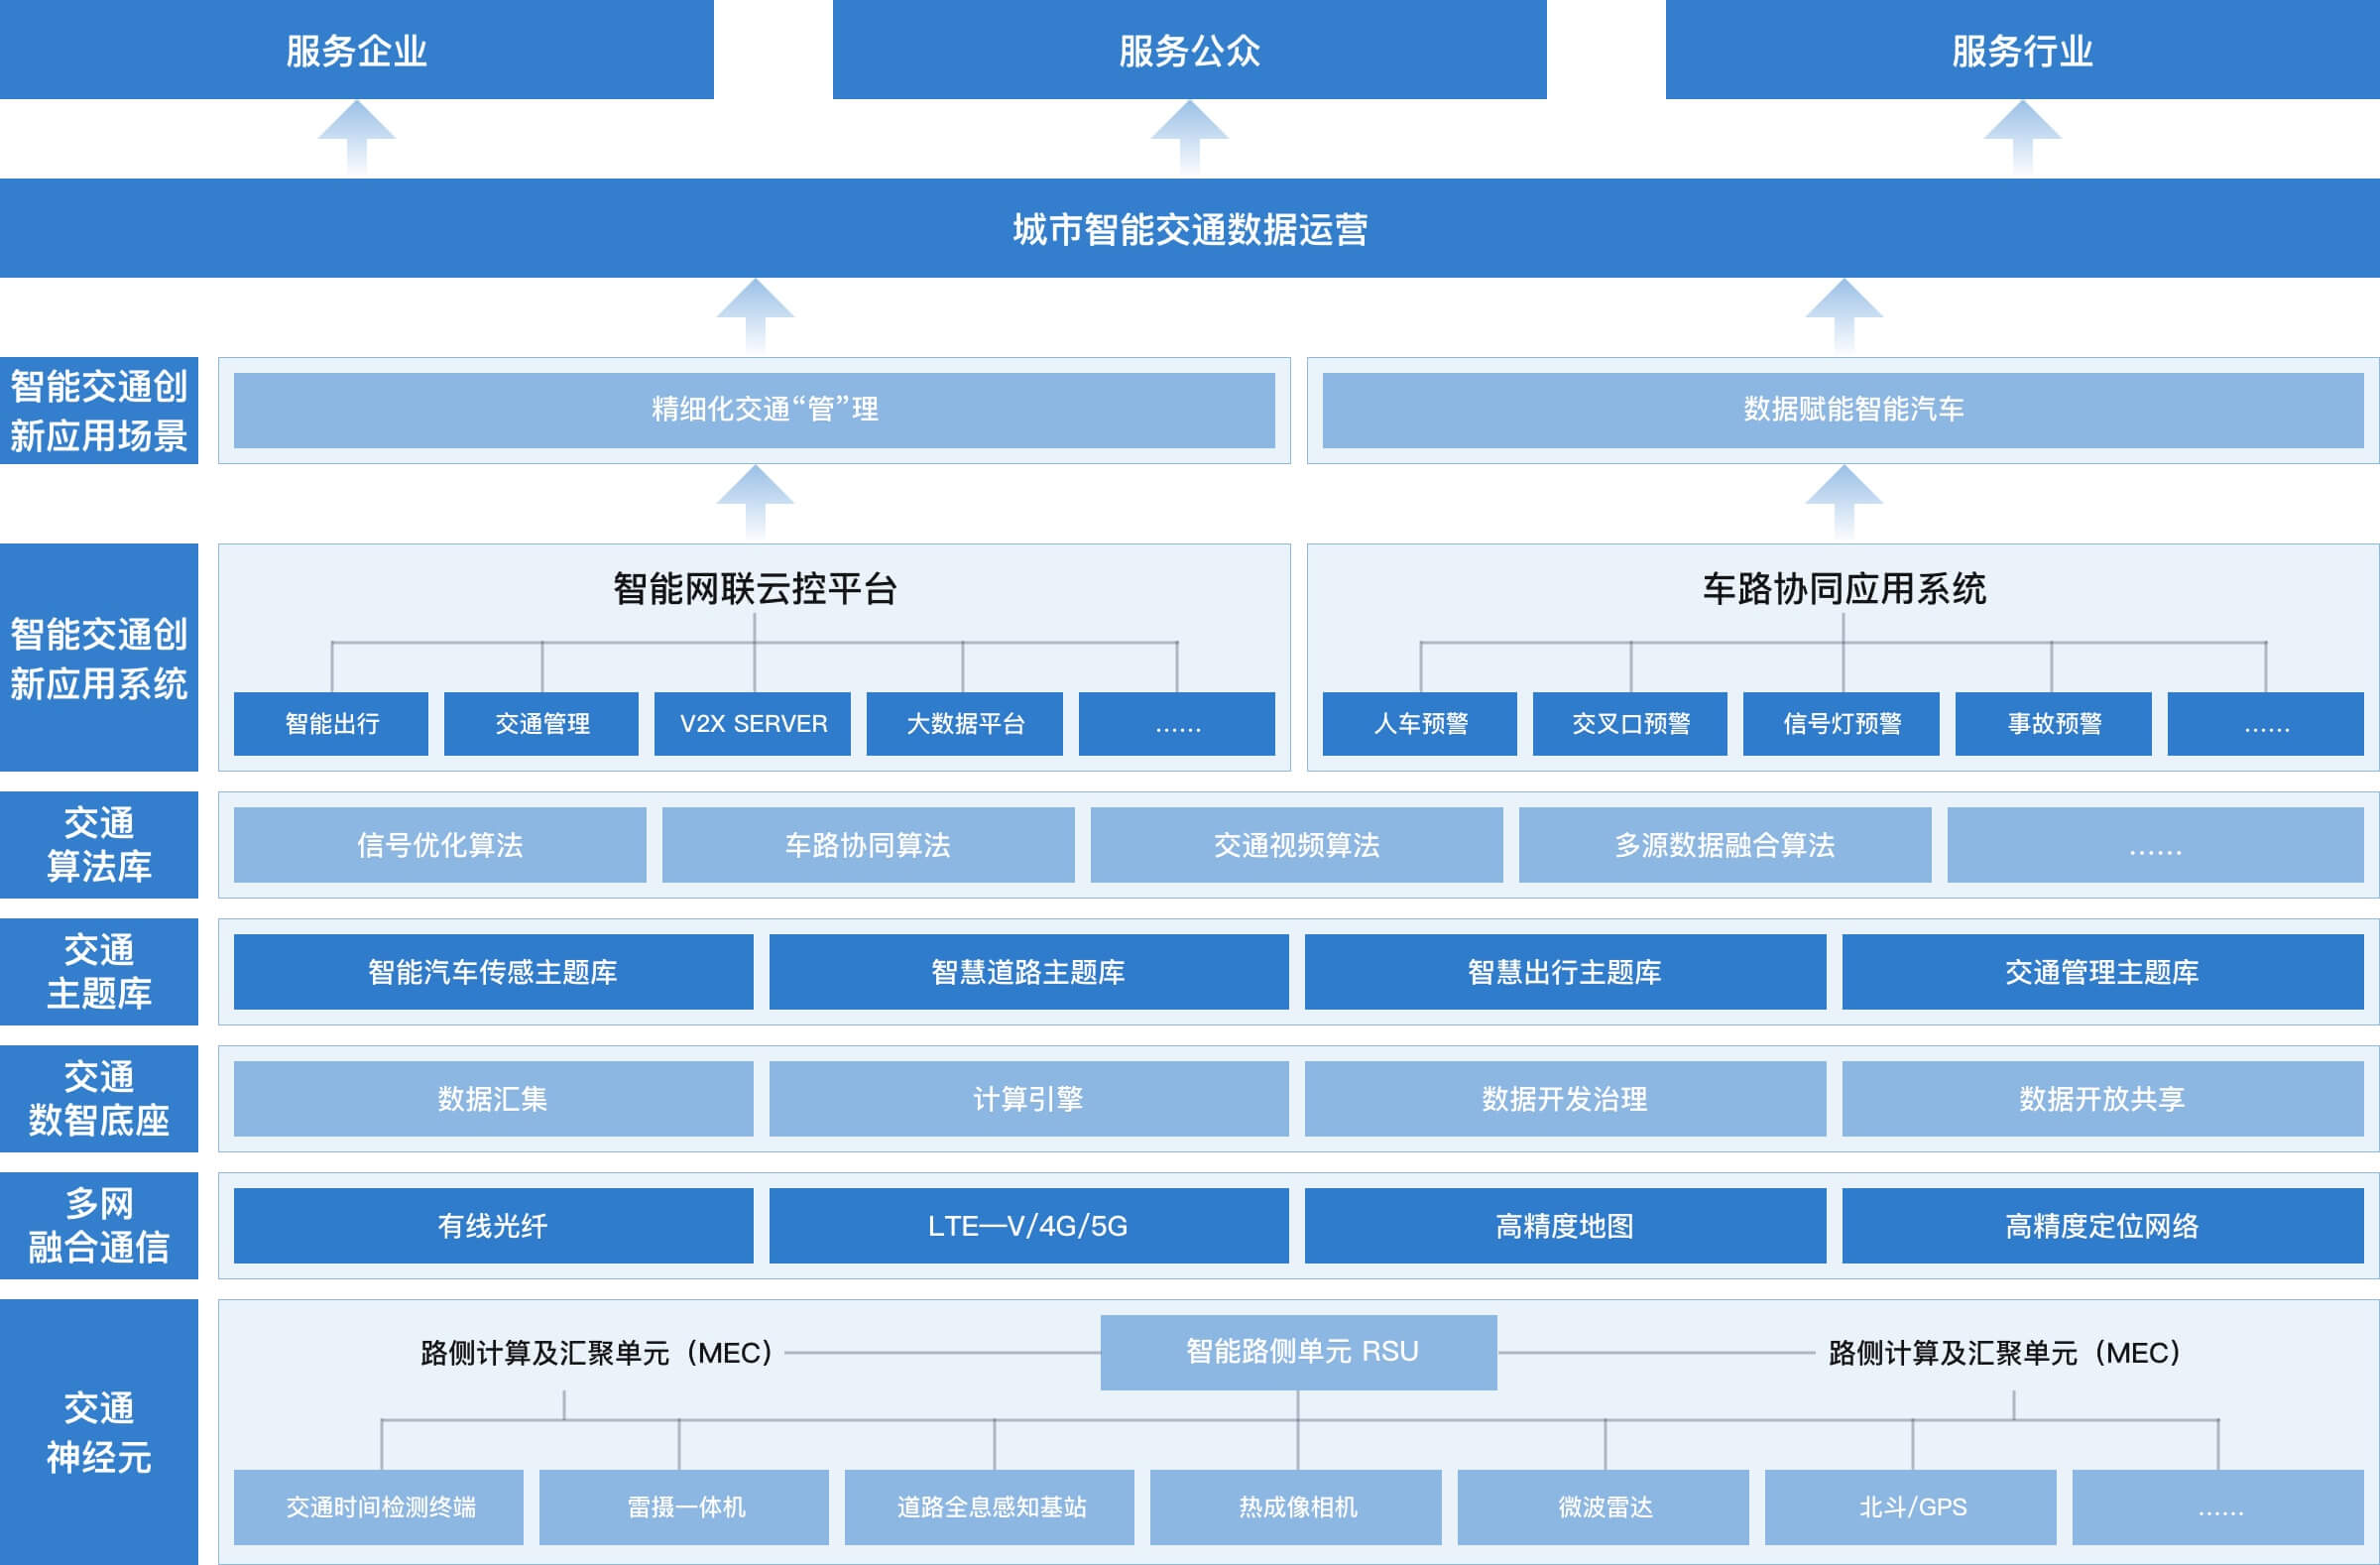The height and width of the screenshot is (1565, 2380).
Task: Select the 信号灯预警 module
Action: (1840, 724)
